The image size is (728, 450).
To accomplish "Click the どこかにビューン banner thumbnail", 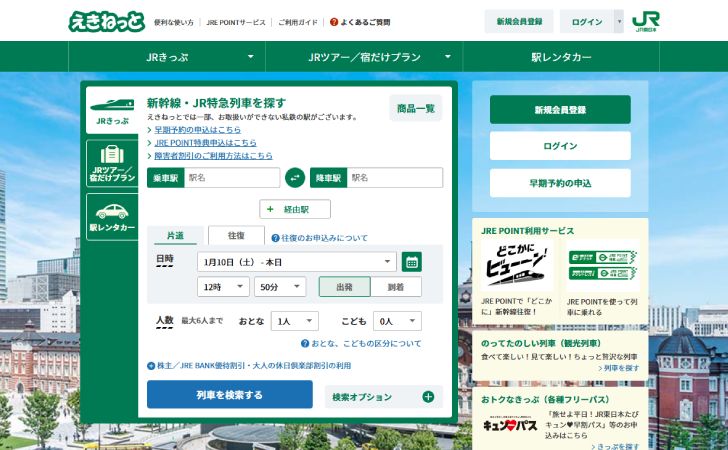I will click(517, 265).
